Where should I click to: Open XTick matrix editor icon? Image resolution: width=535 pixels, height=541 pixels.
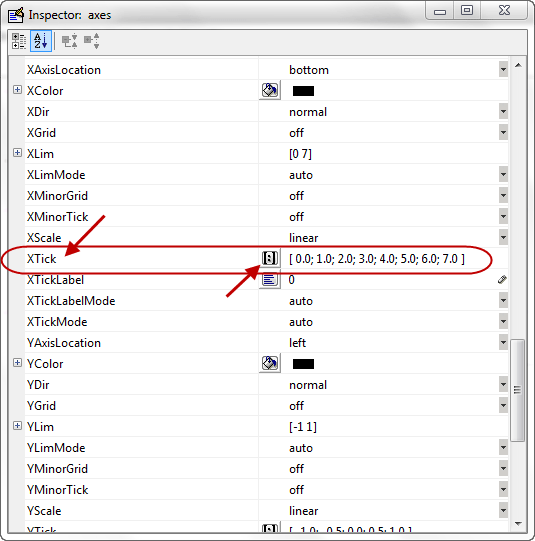pos(270,258)
